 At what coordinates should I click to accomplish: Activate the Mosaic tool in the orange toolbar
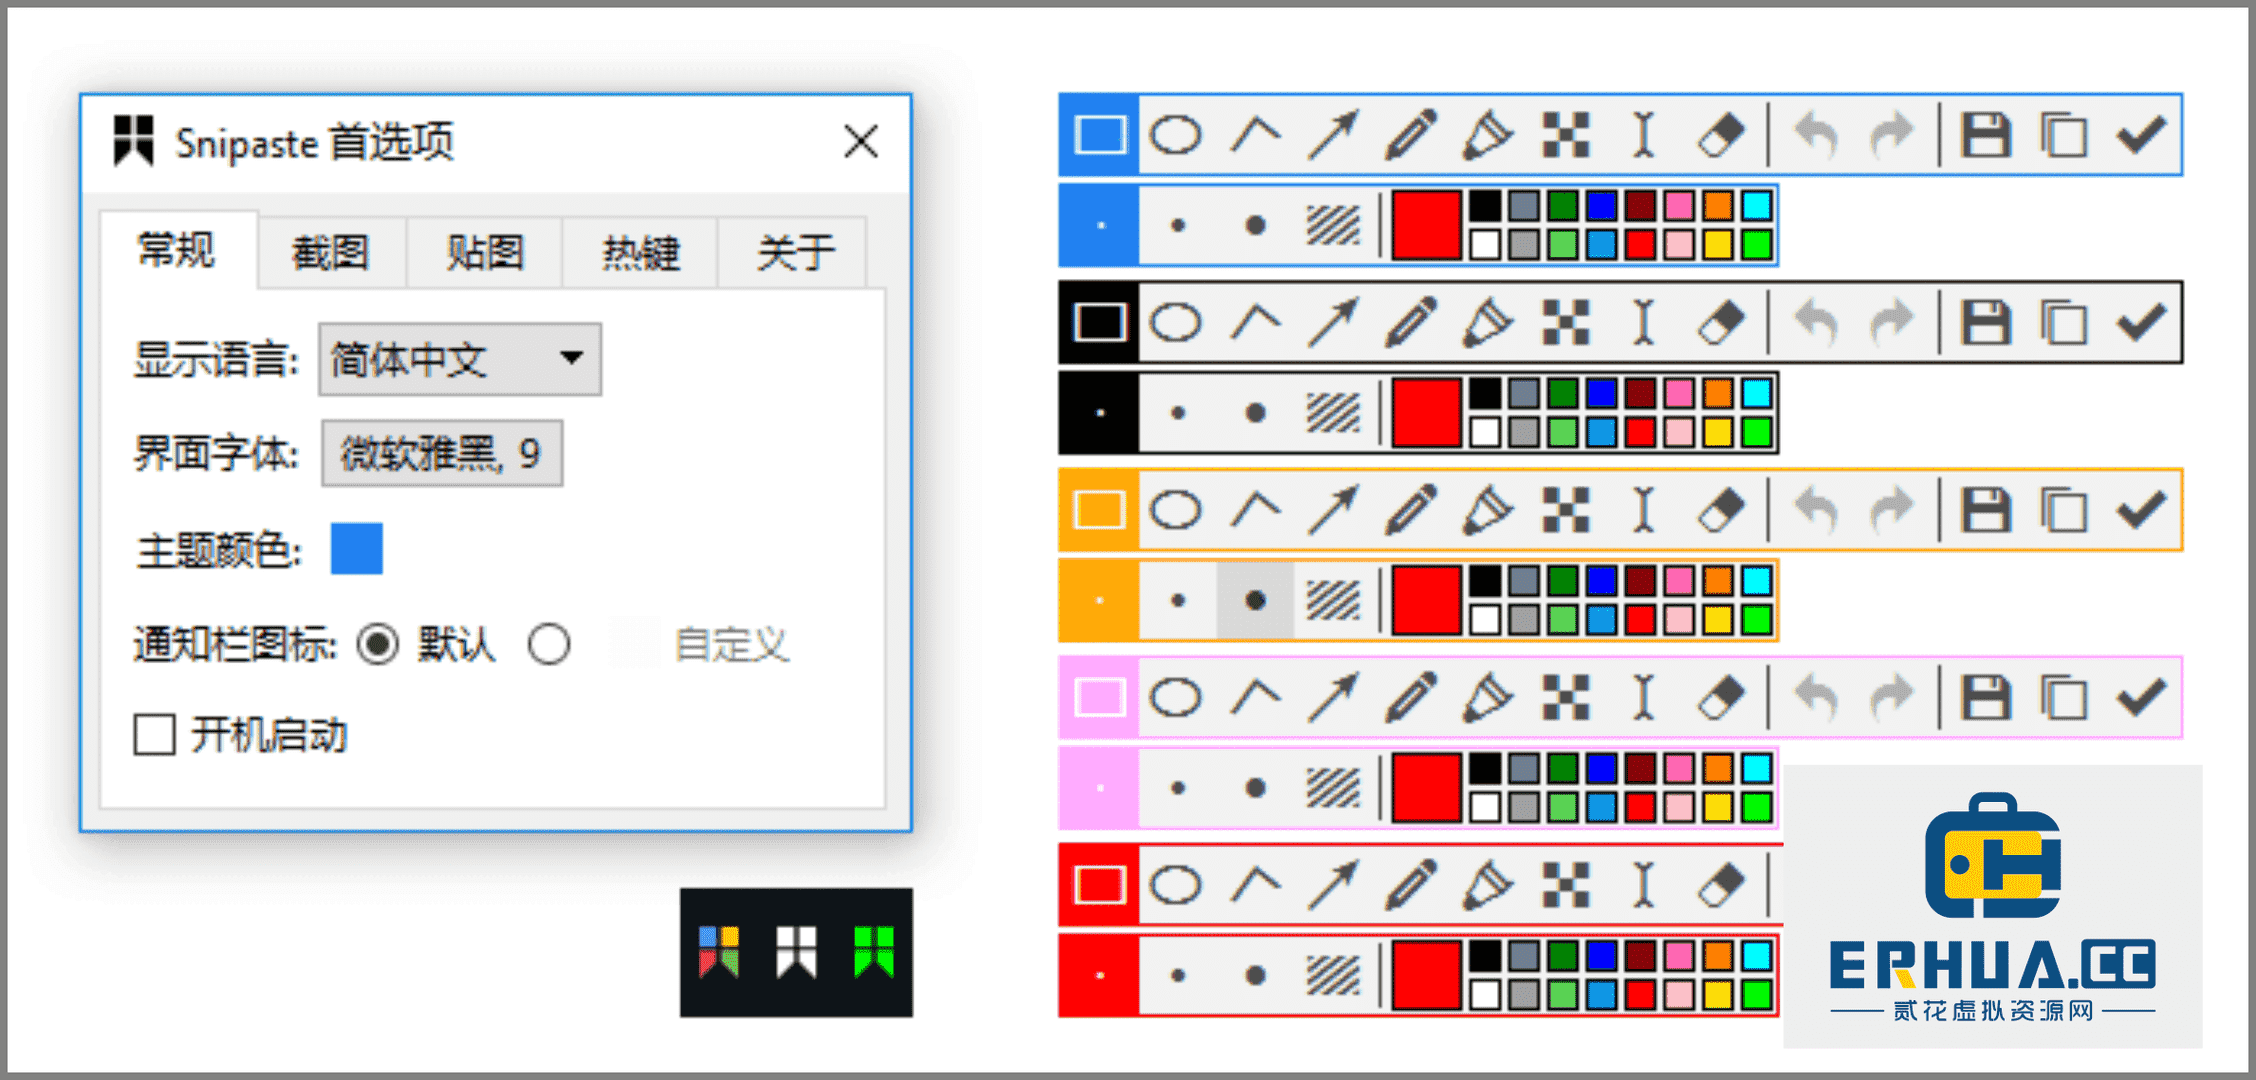[x=1566, y=509]
